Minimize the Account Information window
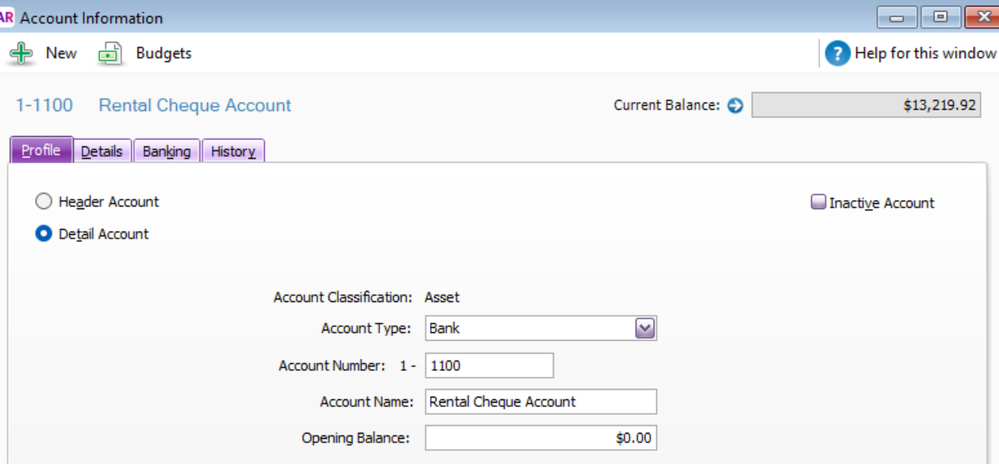The height and width of the screenshot is (464, 999). [898, 17]
